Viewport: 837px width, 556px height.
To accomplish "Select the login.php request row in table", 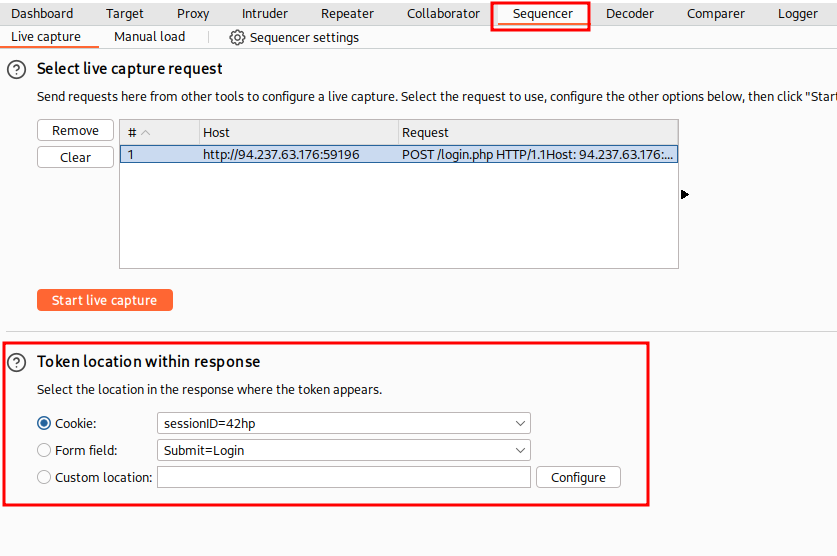I will 398,155.
